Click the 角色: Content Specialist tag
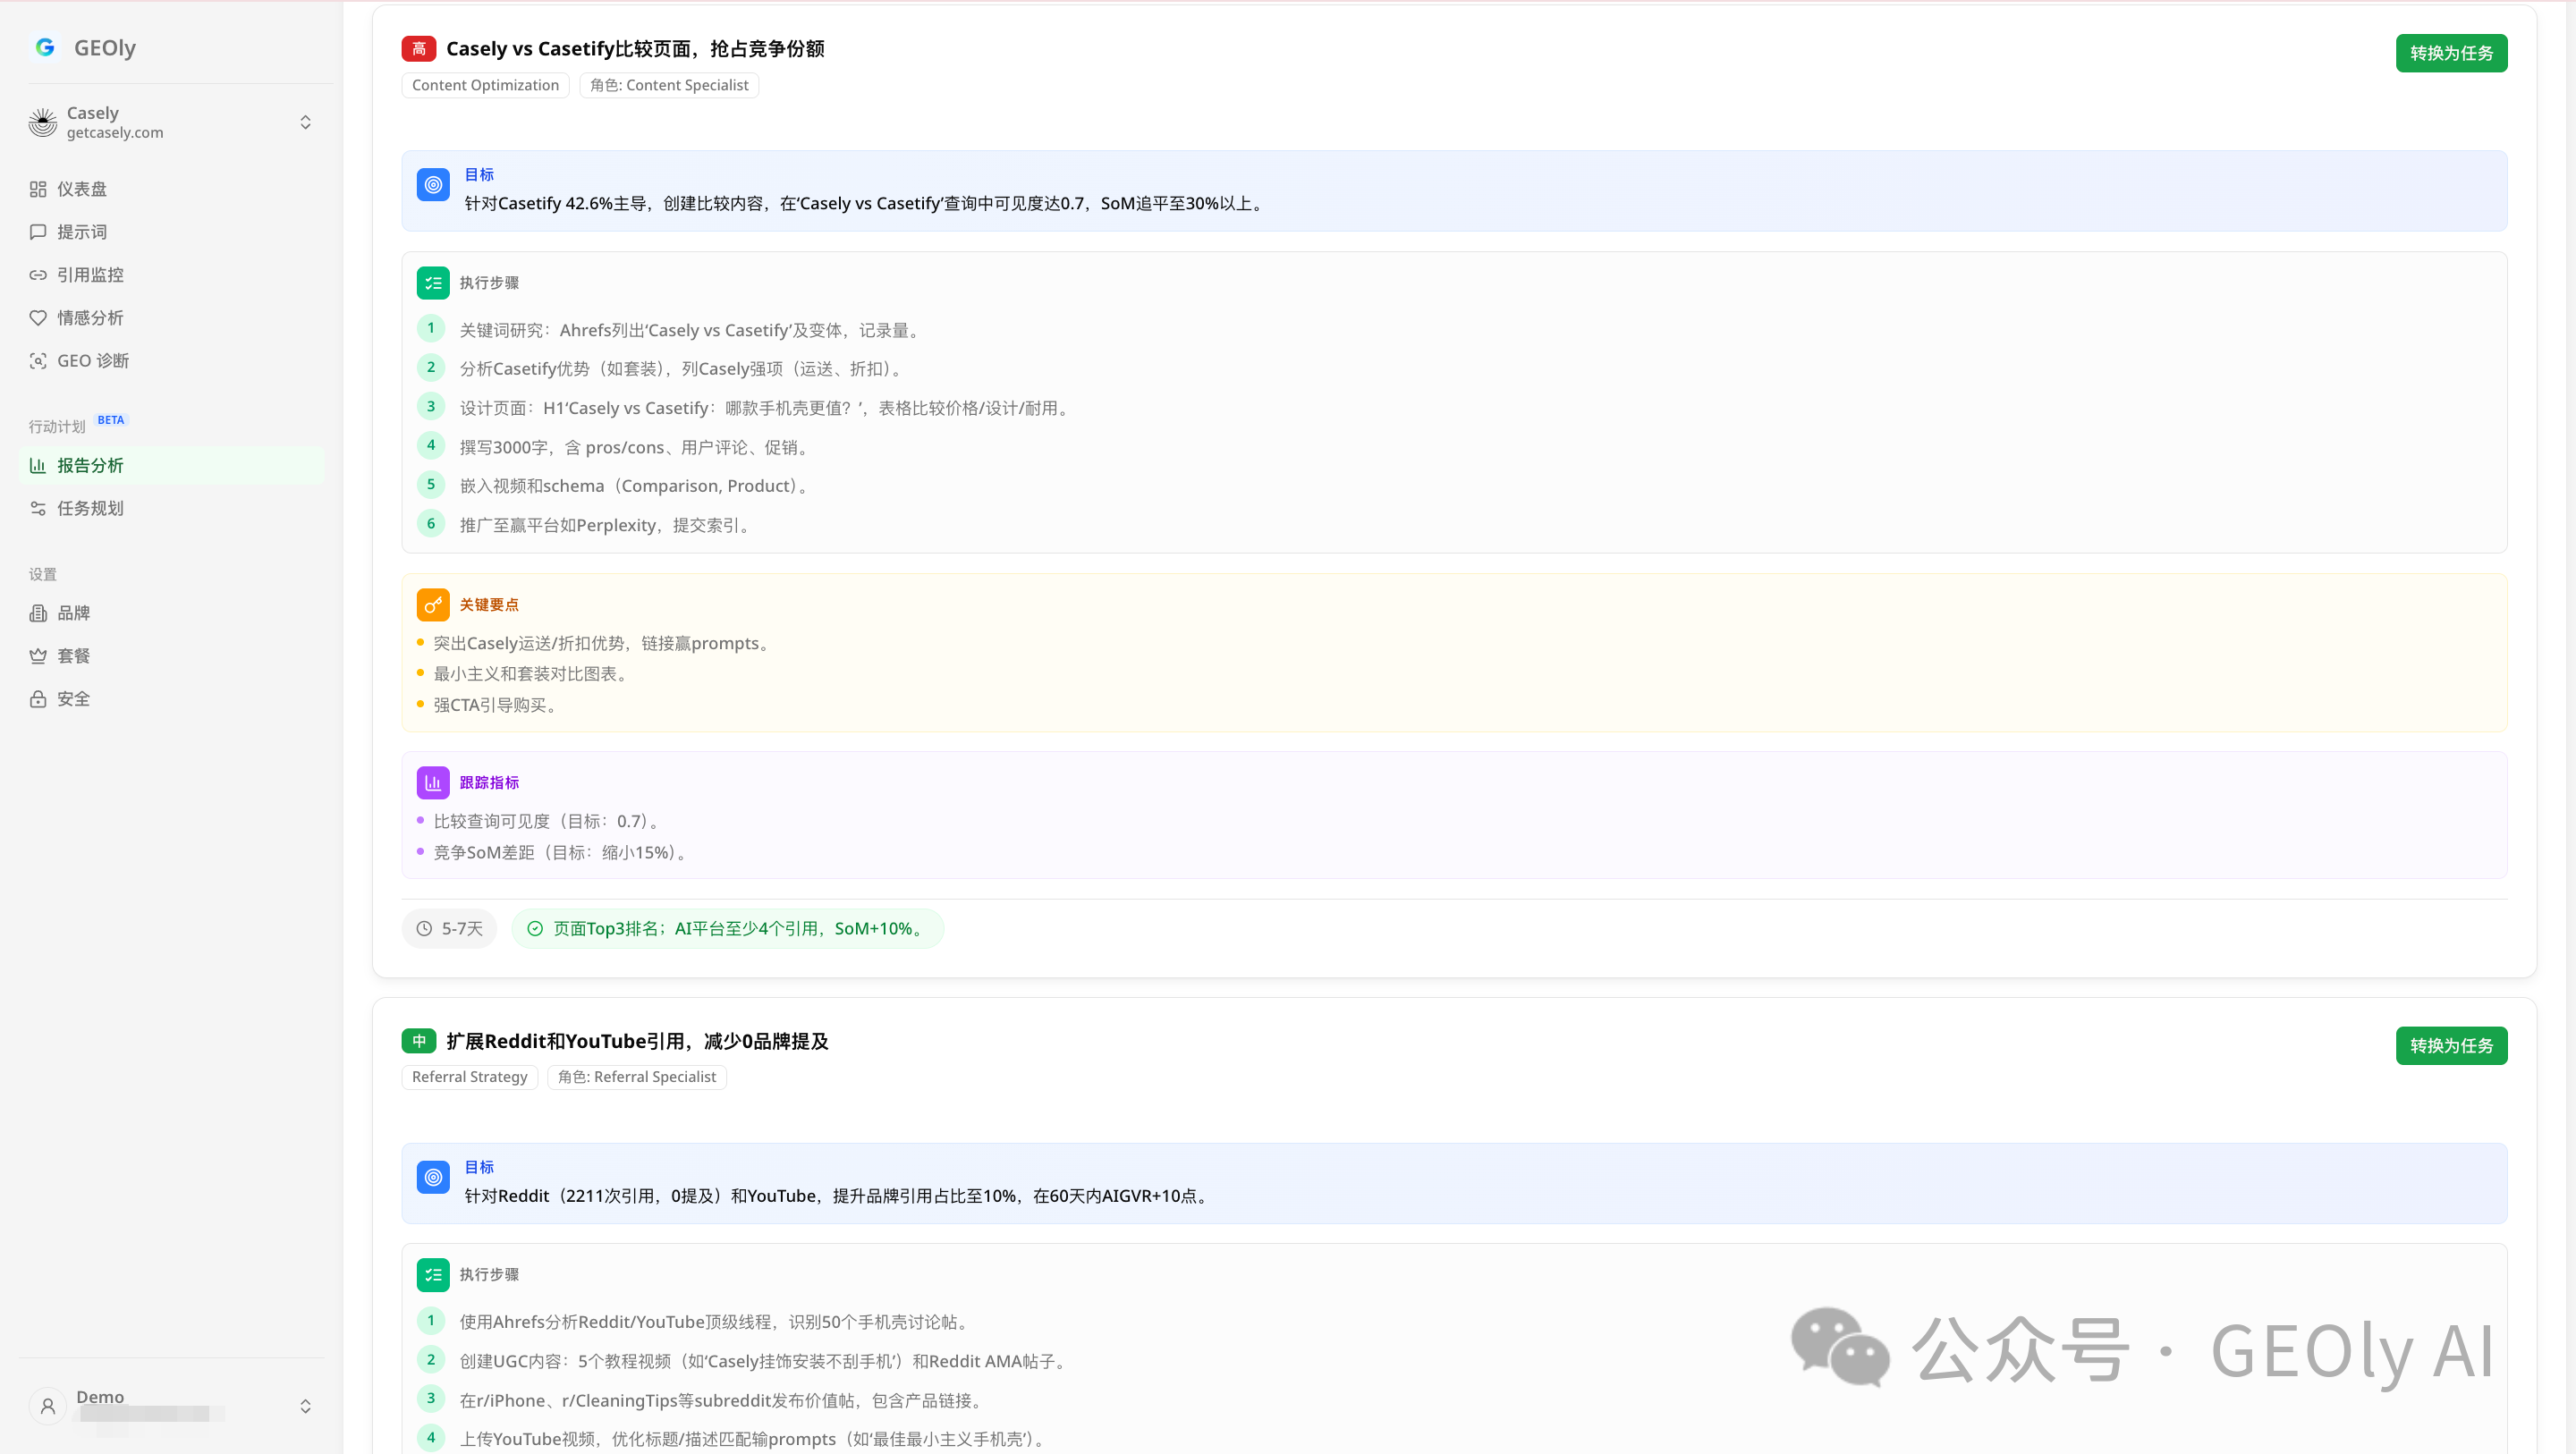The height and width of the screenshot is (1454, 2576). click(669, 85)
